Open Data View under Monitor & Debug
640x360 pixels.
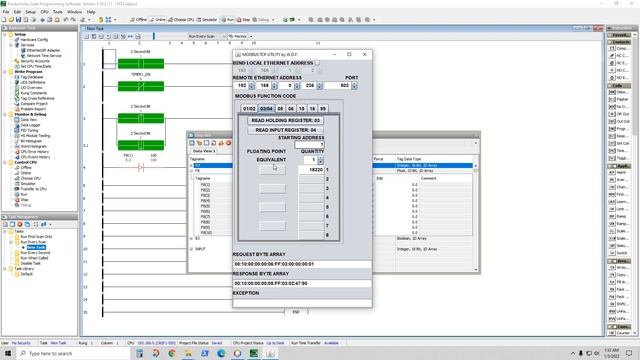(x=28, y=120)
